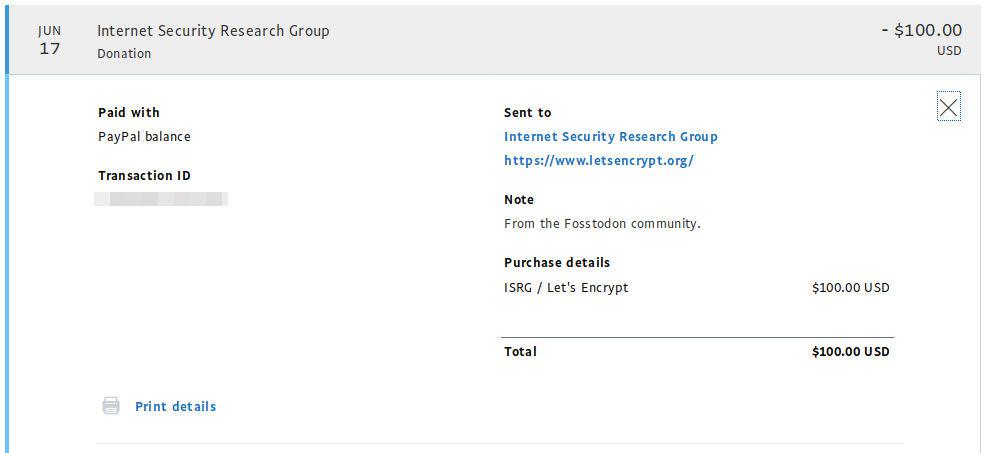Click the Purchase details heading
The image size is (986, 453).
[x=556, y=262]
